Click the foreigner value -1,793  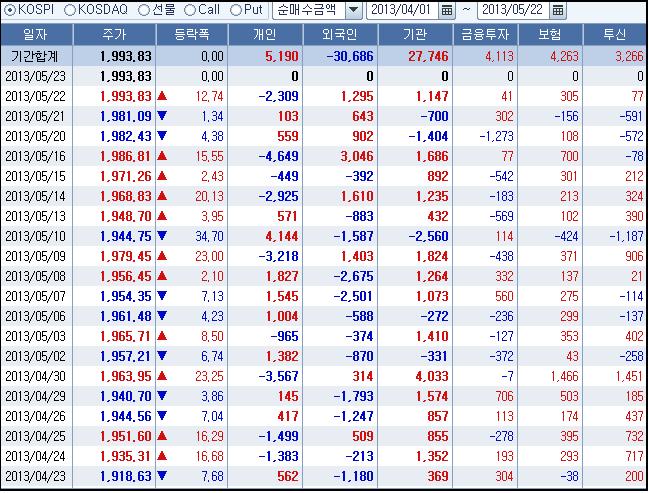coord(353,396)
